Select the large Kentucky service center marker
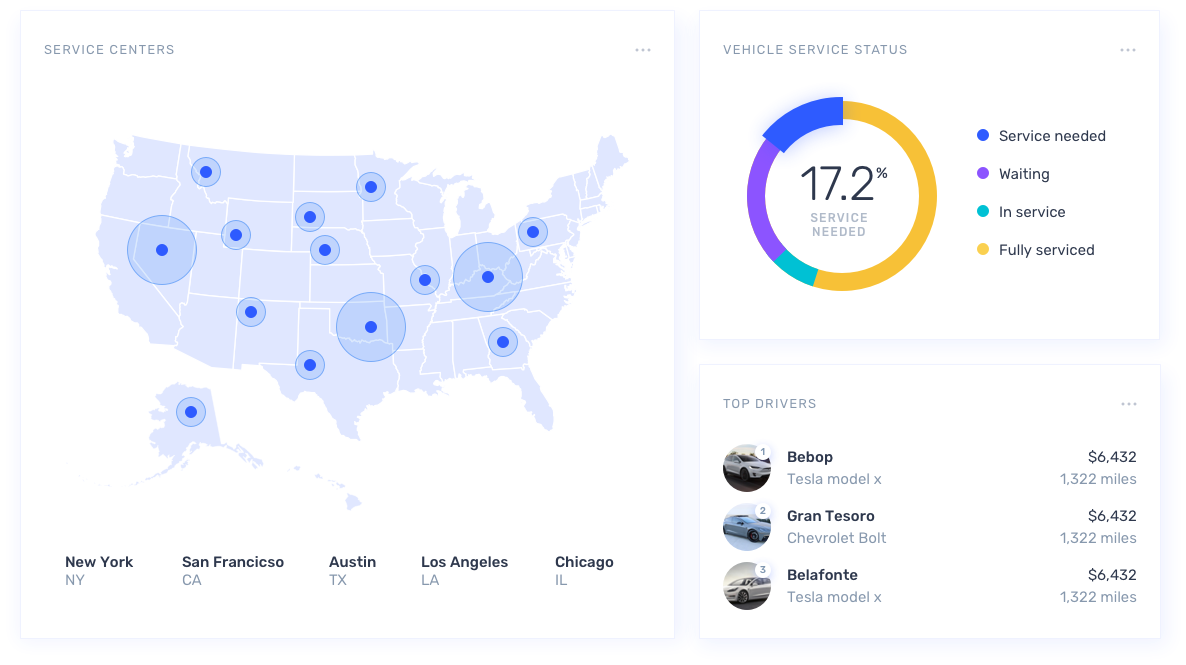The height and width of the screenshot is (665, 1186). tap(488, 277)
